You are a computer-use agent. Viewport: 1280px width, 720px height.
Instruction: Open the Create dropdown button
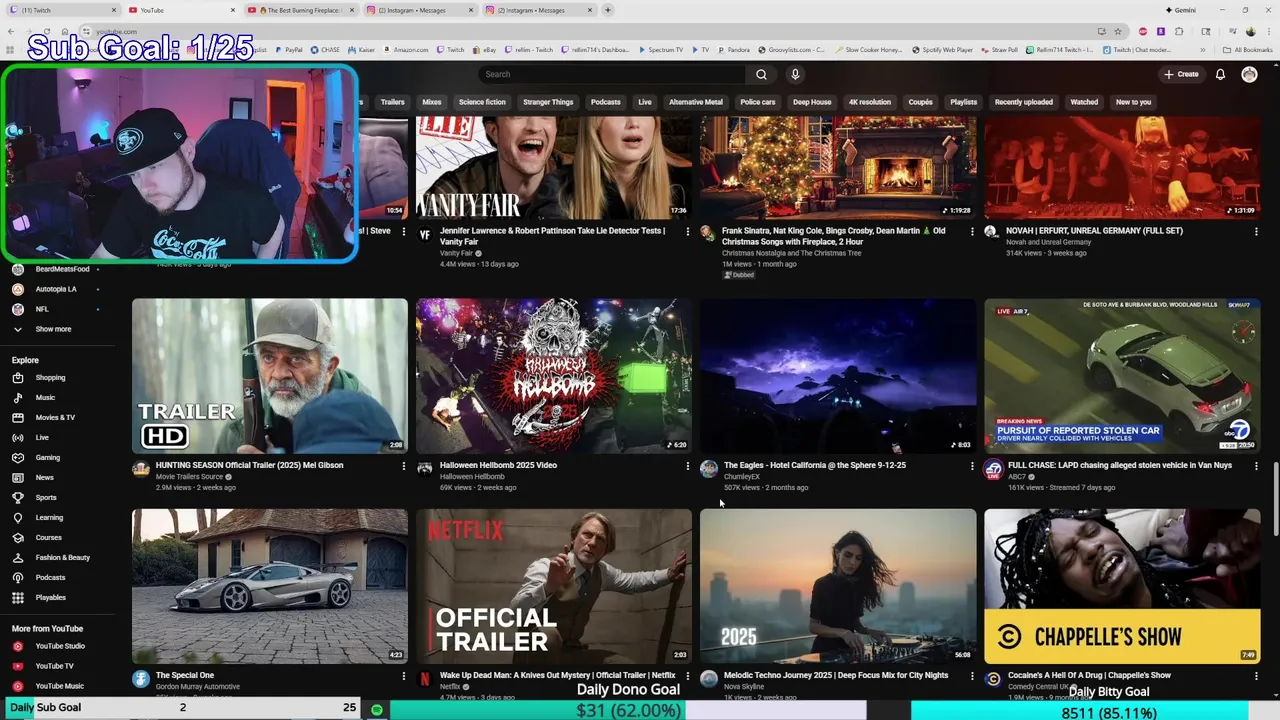click(1181, 74)
